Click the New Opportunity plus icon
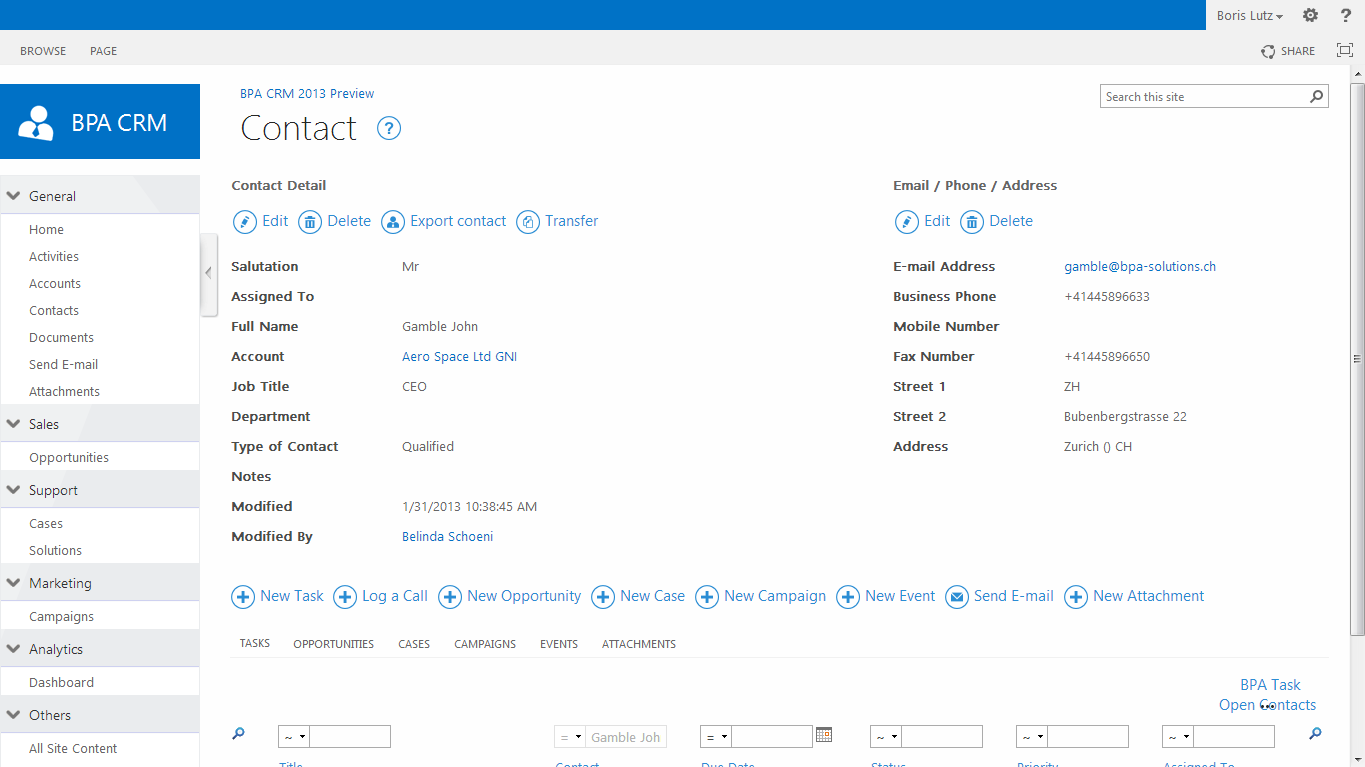This screenshot has width=1365, height=767. tap(450, 597)
